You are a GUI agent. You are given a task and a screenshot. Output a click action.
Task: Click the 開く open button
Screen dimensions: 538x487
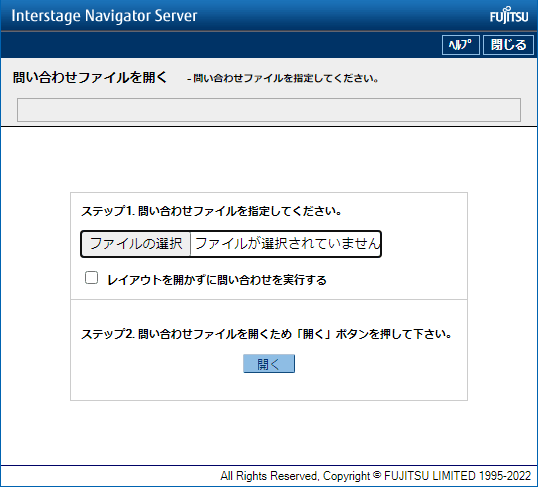[269, 363]
